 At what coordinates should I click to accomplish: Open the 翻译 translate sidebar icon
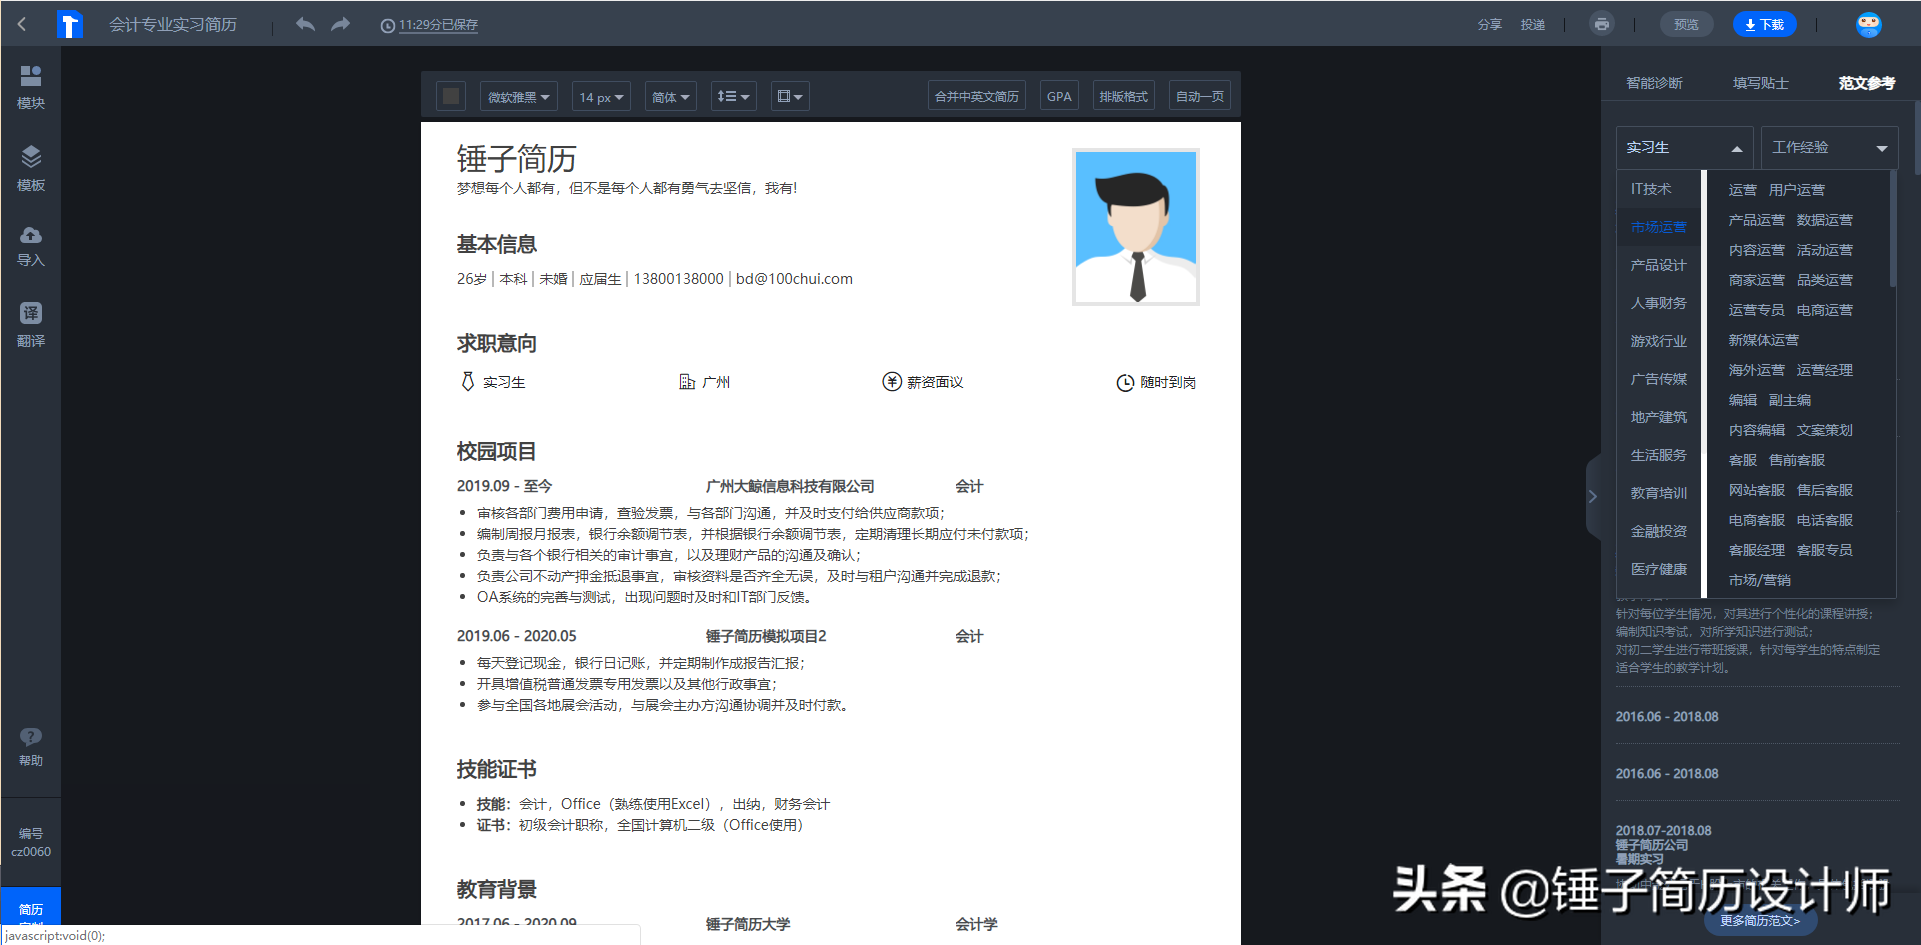tap(31, 325)
